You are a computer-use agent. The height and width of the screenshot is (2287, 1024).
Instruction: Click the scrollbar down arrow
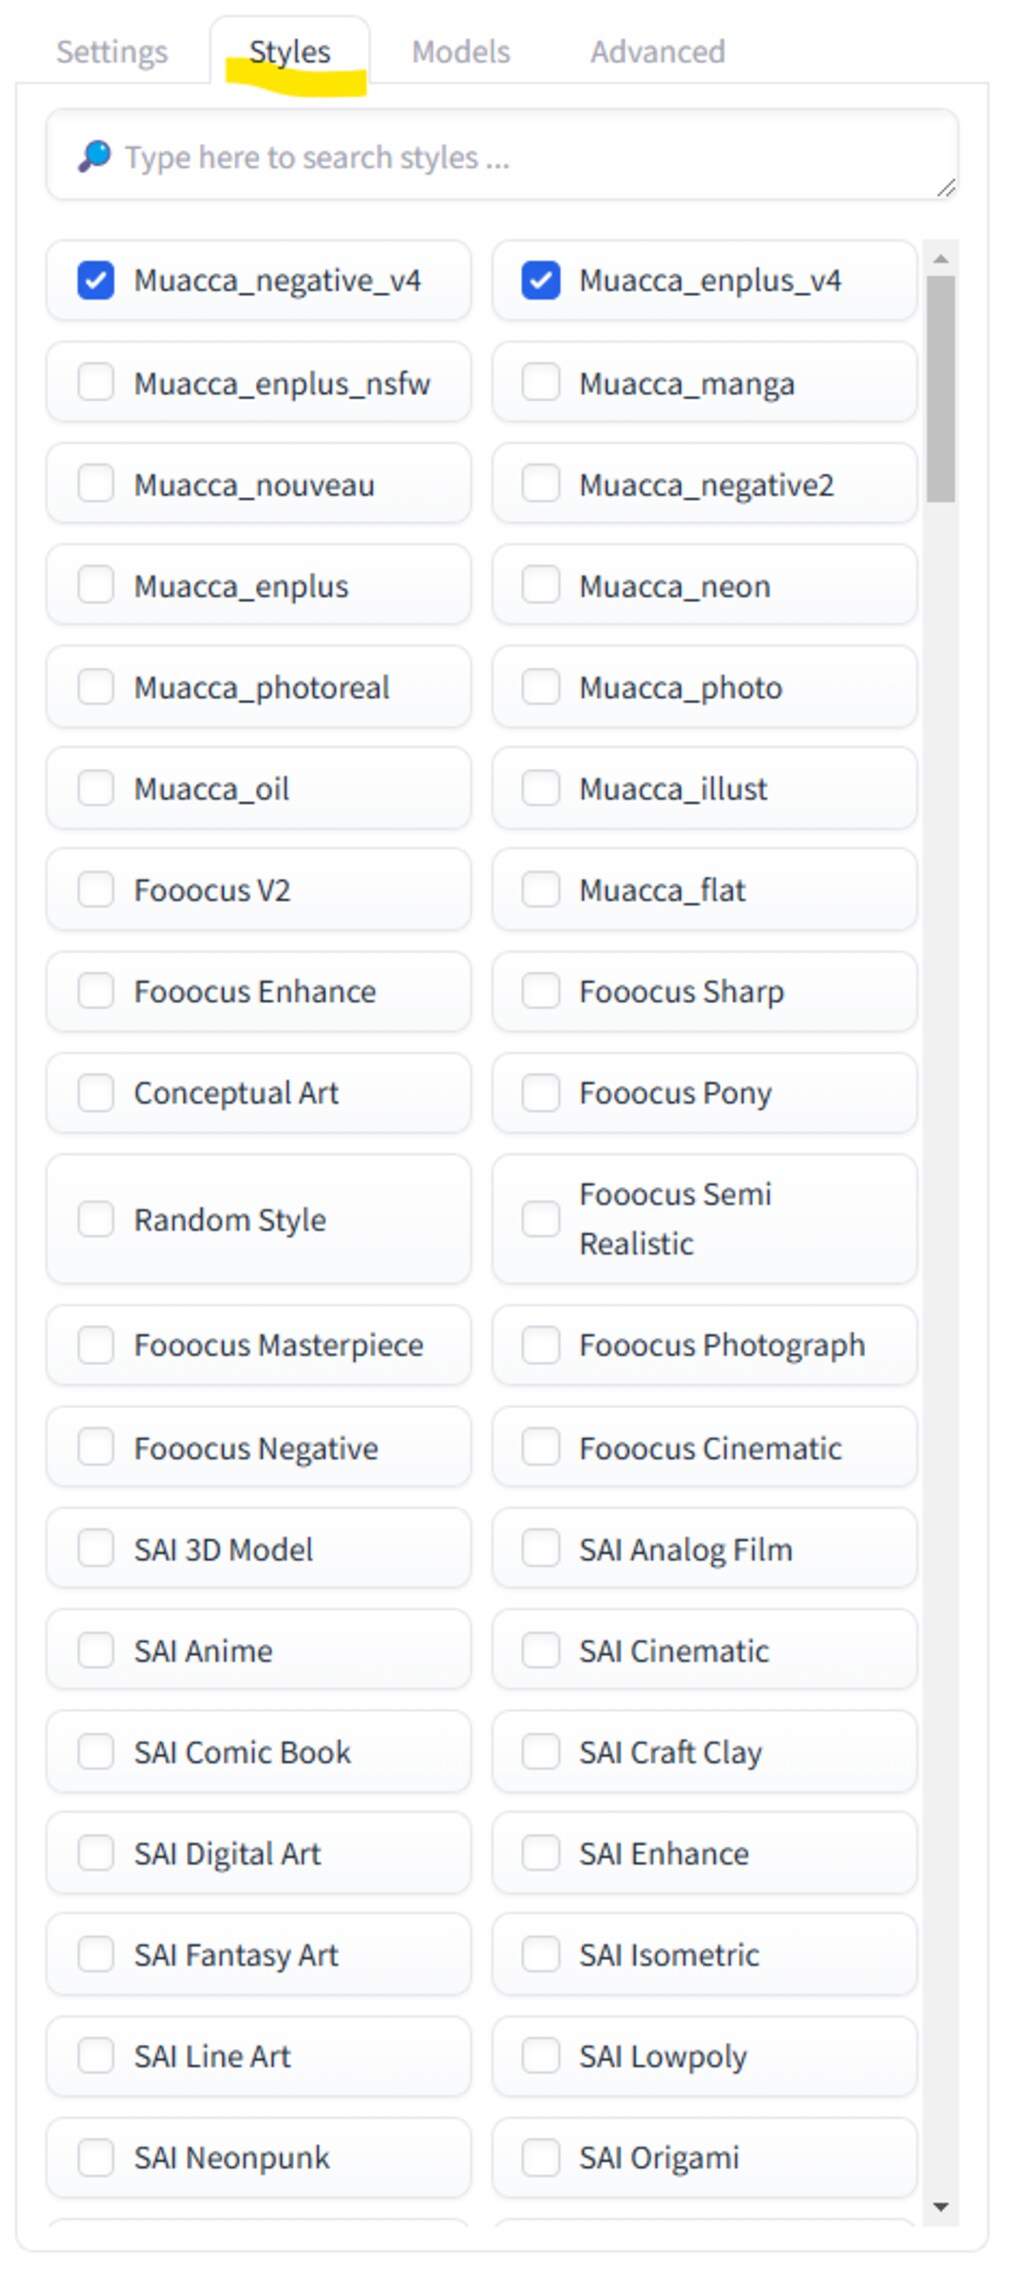tap(940, 2206)
